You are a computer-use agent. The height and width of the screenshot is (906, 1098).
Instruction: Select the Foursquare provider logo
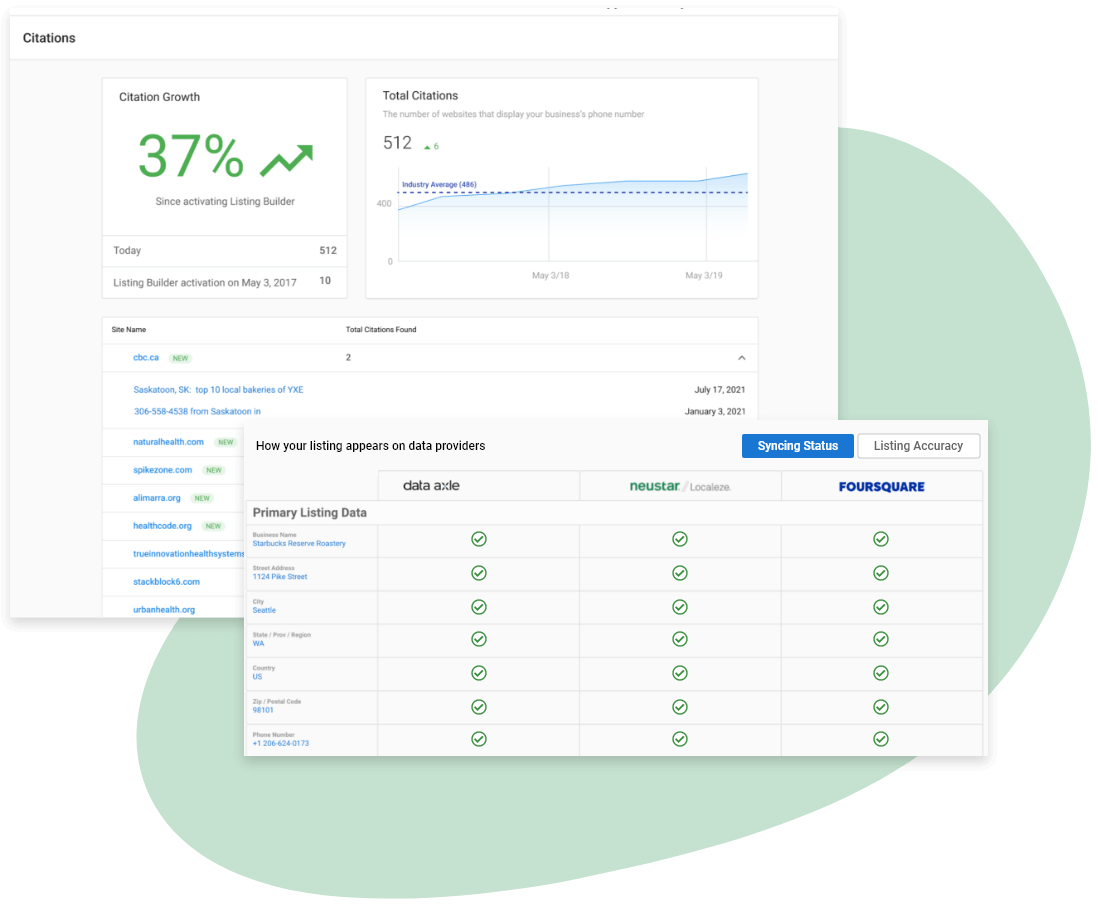pyautogui.click(x=881, y=484)
